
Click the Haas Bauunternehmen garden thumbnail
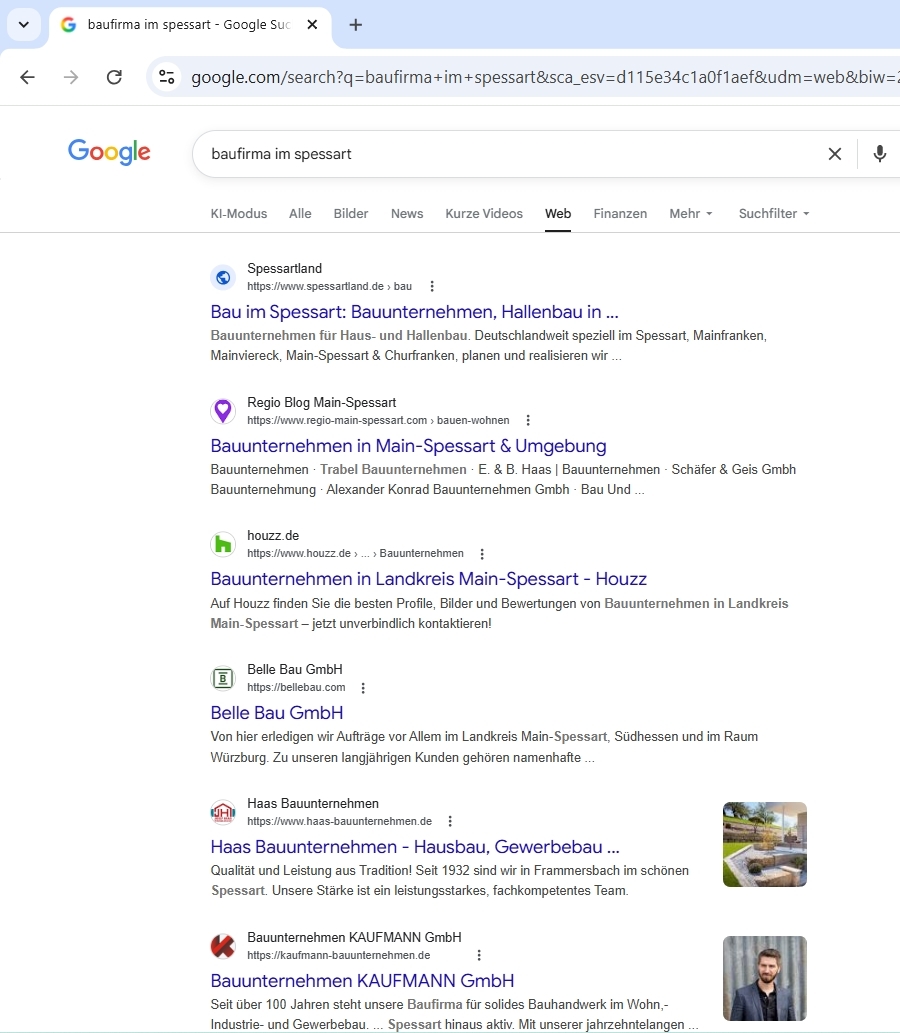tap(764, 844)
